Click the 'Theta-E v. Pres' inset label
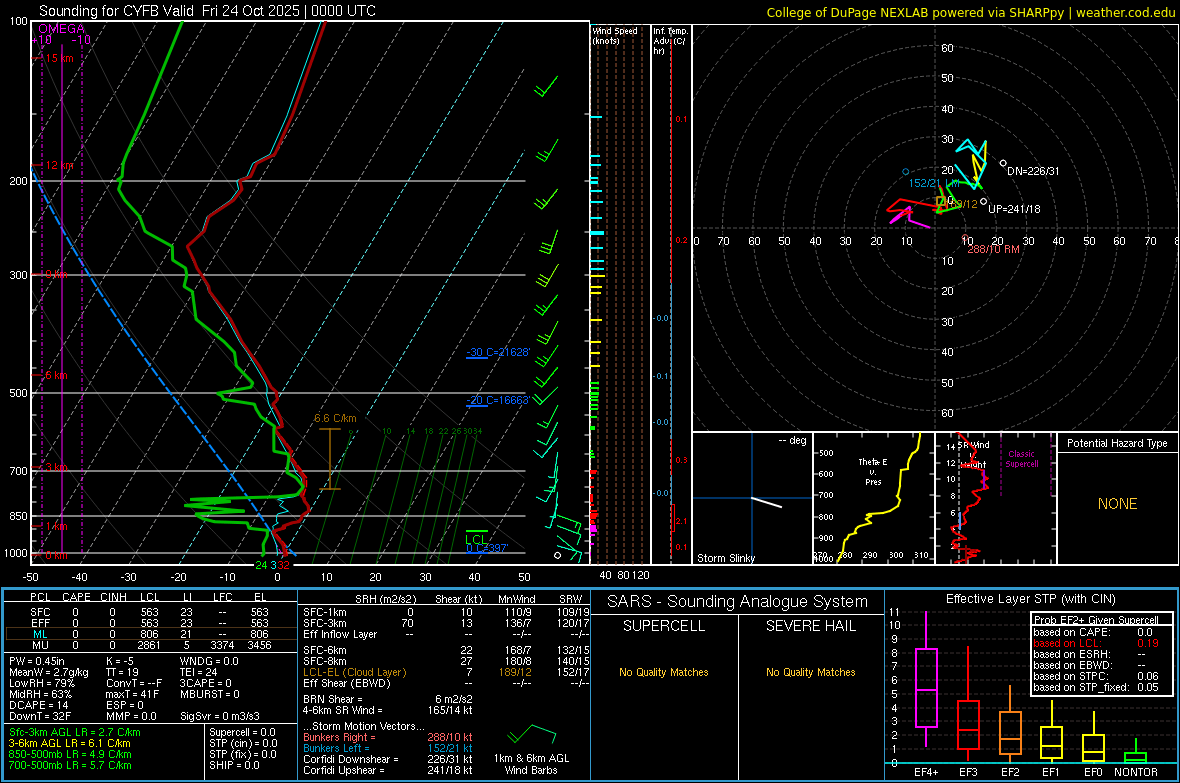 [x=873, y=471]
